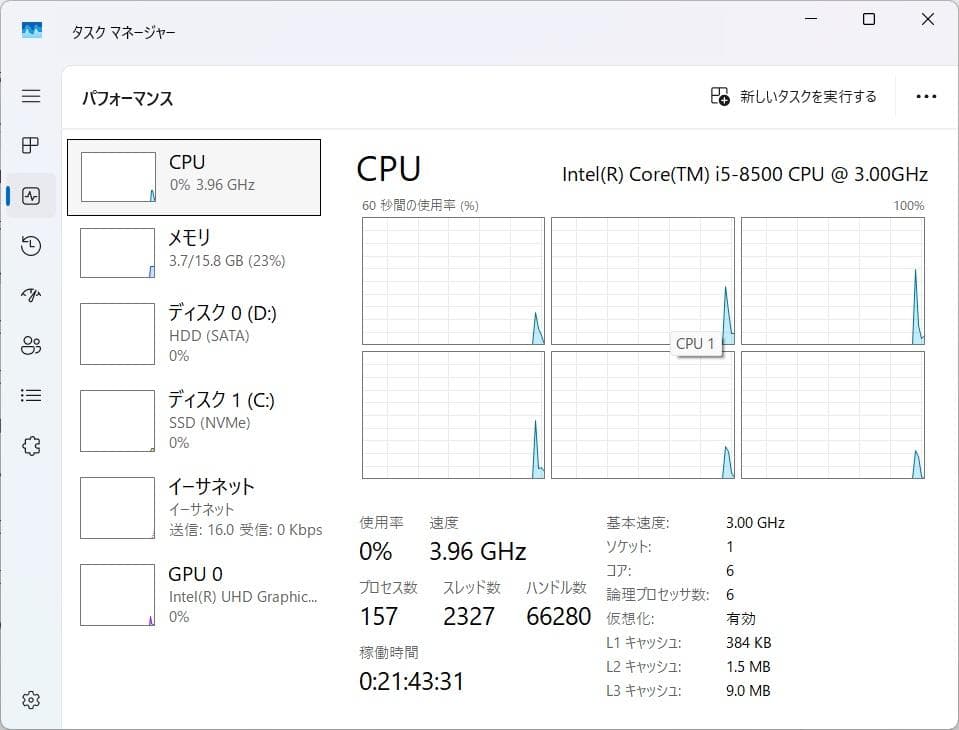Expand the navigation sidebar with the hamburger icon
The height and width of the screenshot is (730, 959).
(30, 96)
